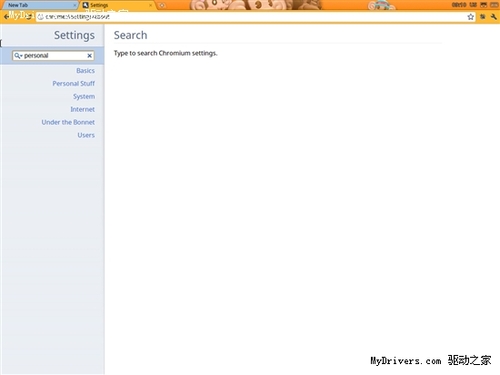Open the Internet settings section

tap(82, 109)
